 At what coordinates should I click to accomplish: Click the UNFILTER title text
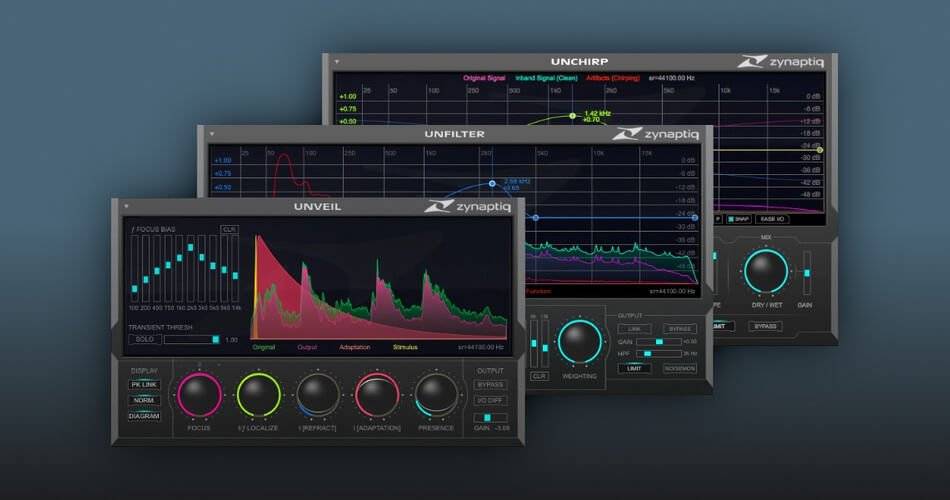click(454, 134)
